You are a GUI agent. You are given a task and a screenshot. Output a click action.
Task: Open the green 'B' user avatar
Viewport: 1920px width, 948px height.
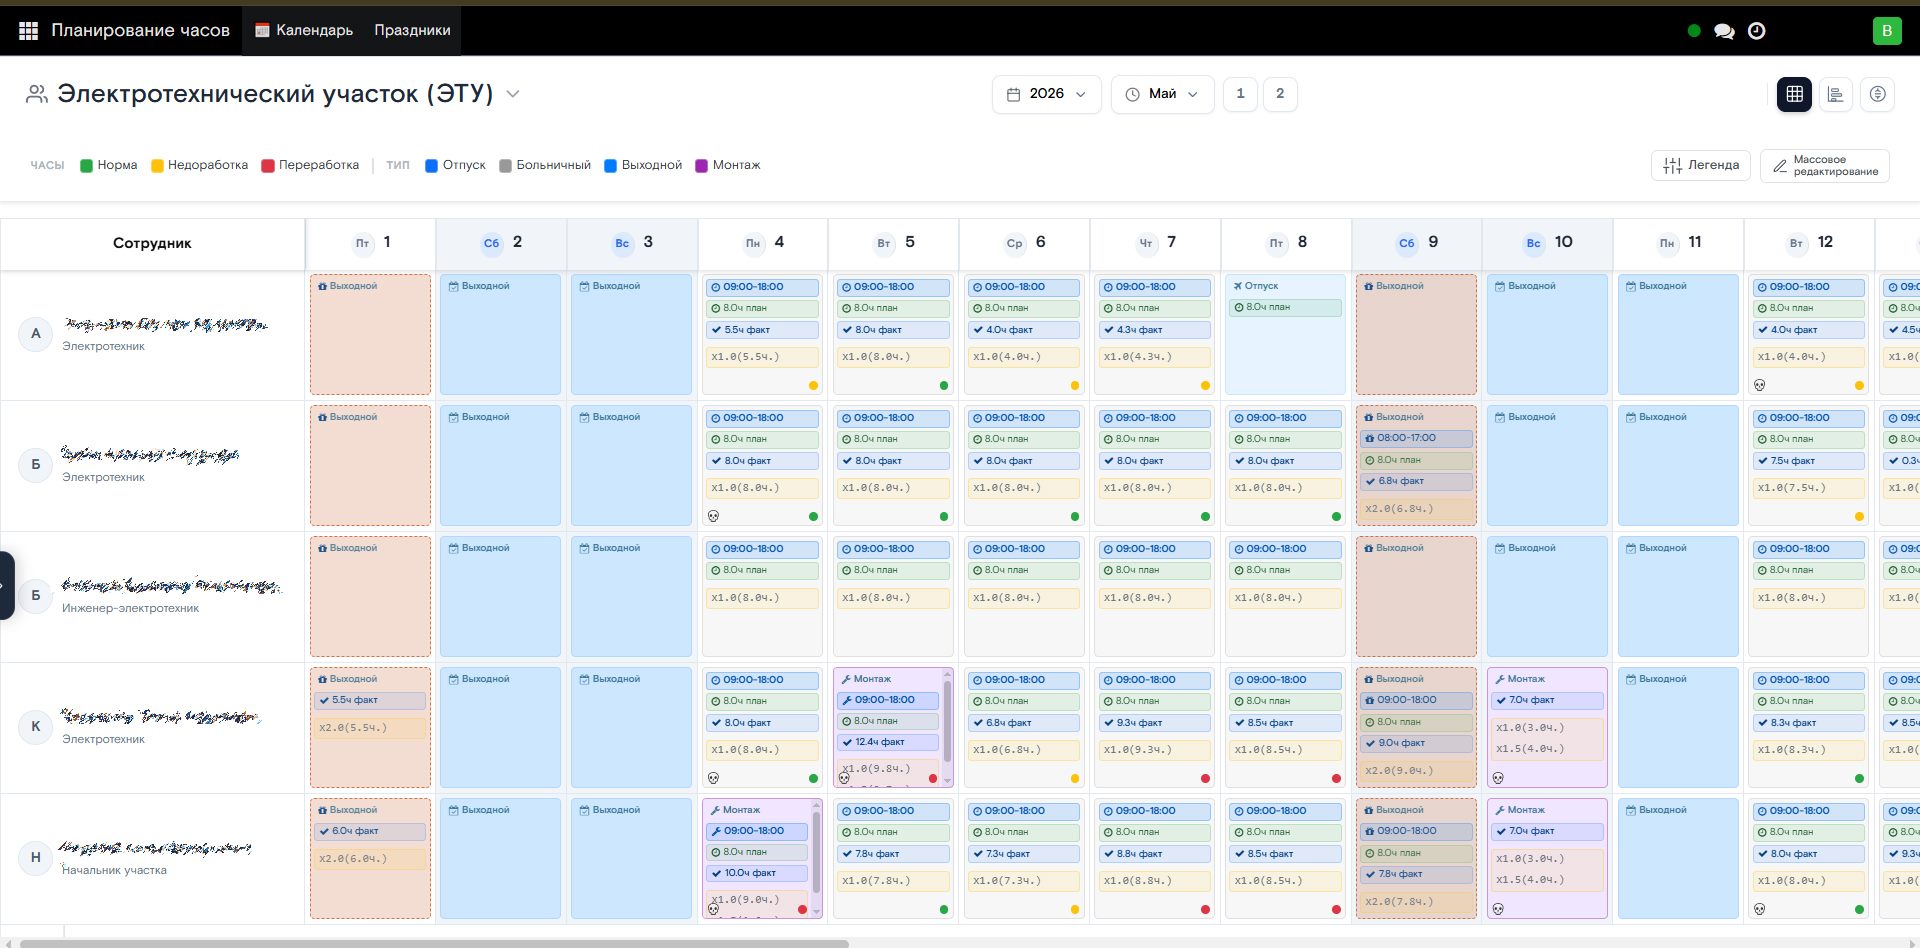[1887, 31]
